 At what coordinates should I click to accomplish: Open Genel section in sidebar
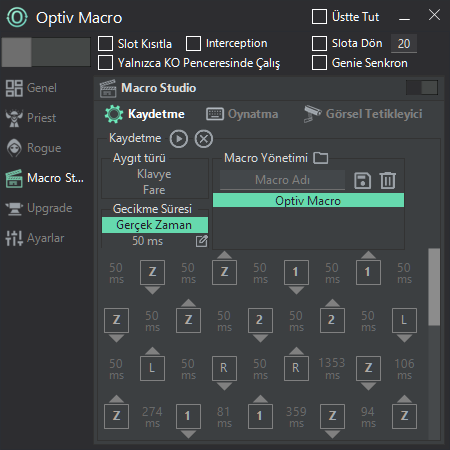pyautogui.click(x=31, y=88)
